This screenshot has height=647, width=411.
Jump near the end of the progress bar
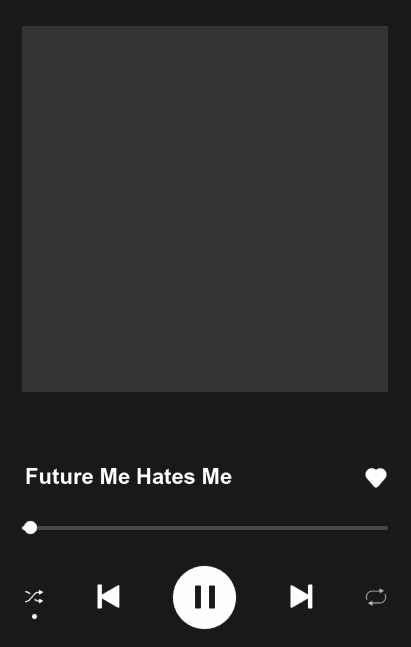pyautogui.click(x=380, y=528)
